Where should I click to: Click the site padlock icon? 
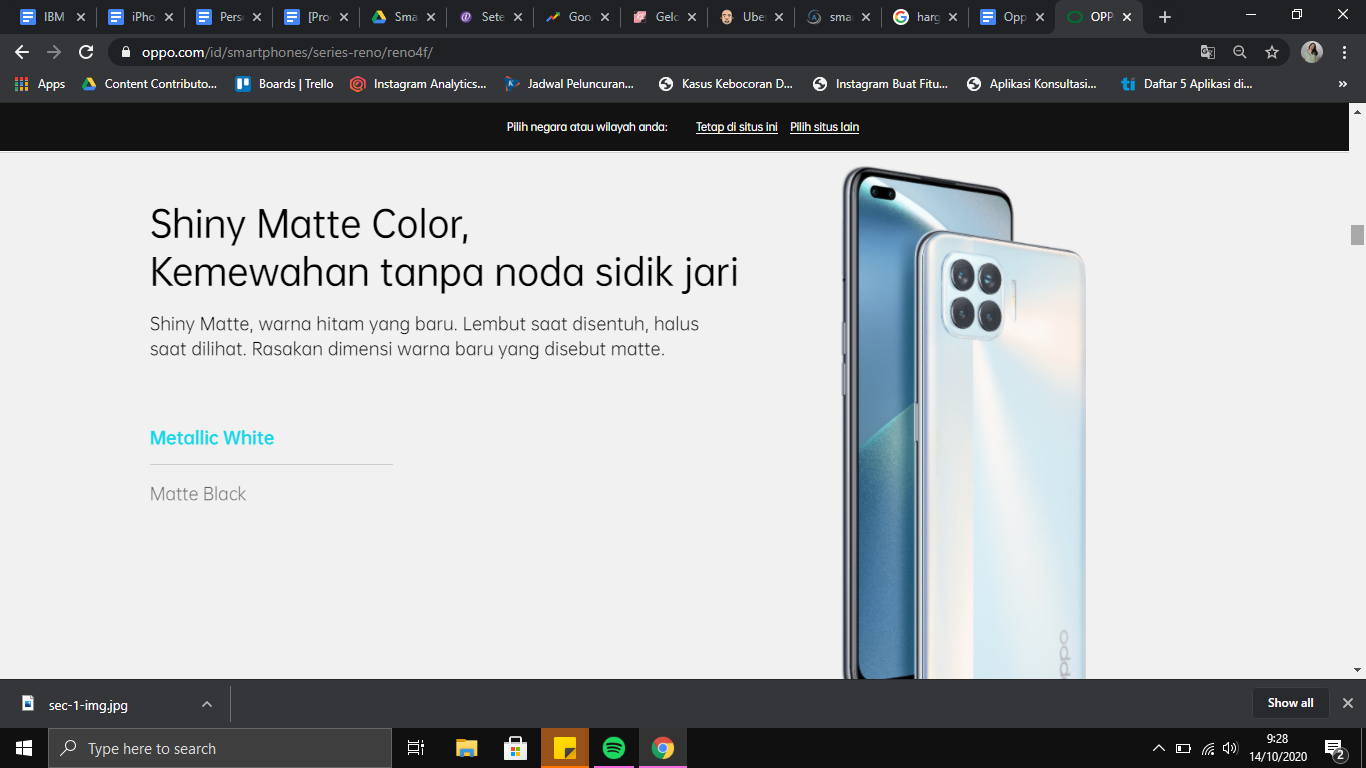(126, 52)
